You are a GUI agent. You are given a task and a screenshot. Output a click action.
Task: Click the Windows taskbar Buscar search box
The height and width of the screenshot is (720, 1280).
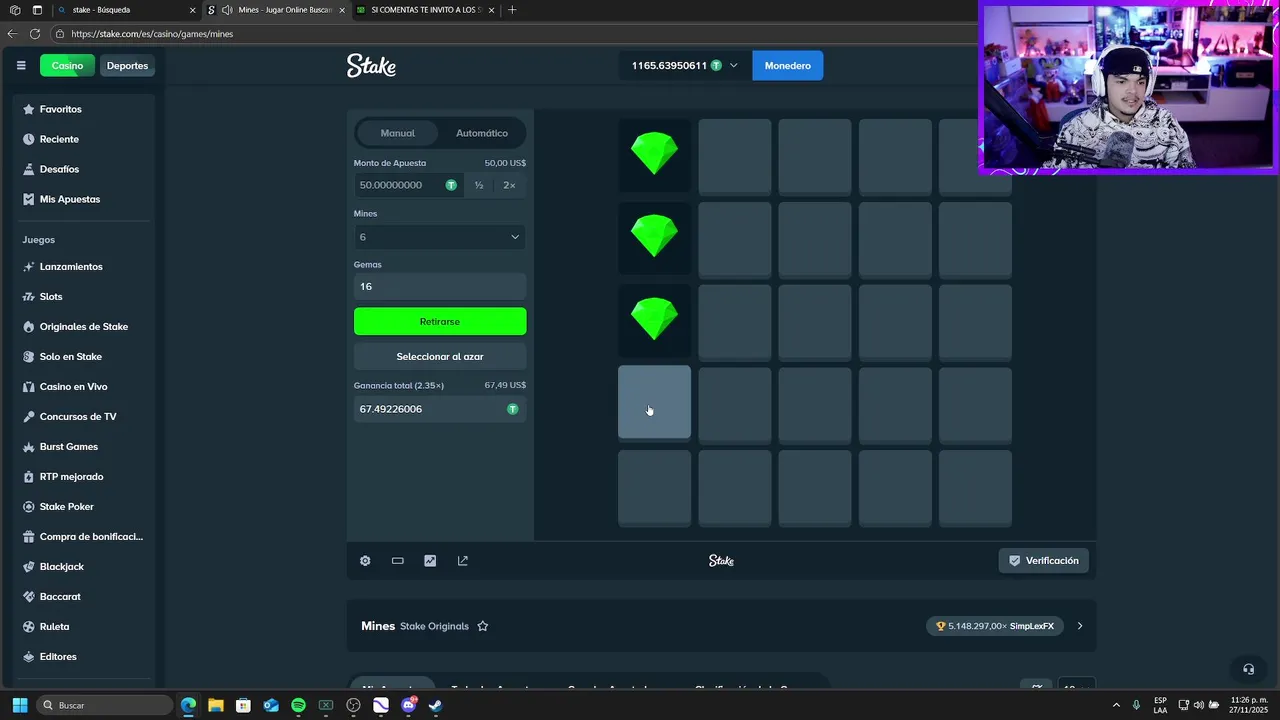[106, 705]
